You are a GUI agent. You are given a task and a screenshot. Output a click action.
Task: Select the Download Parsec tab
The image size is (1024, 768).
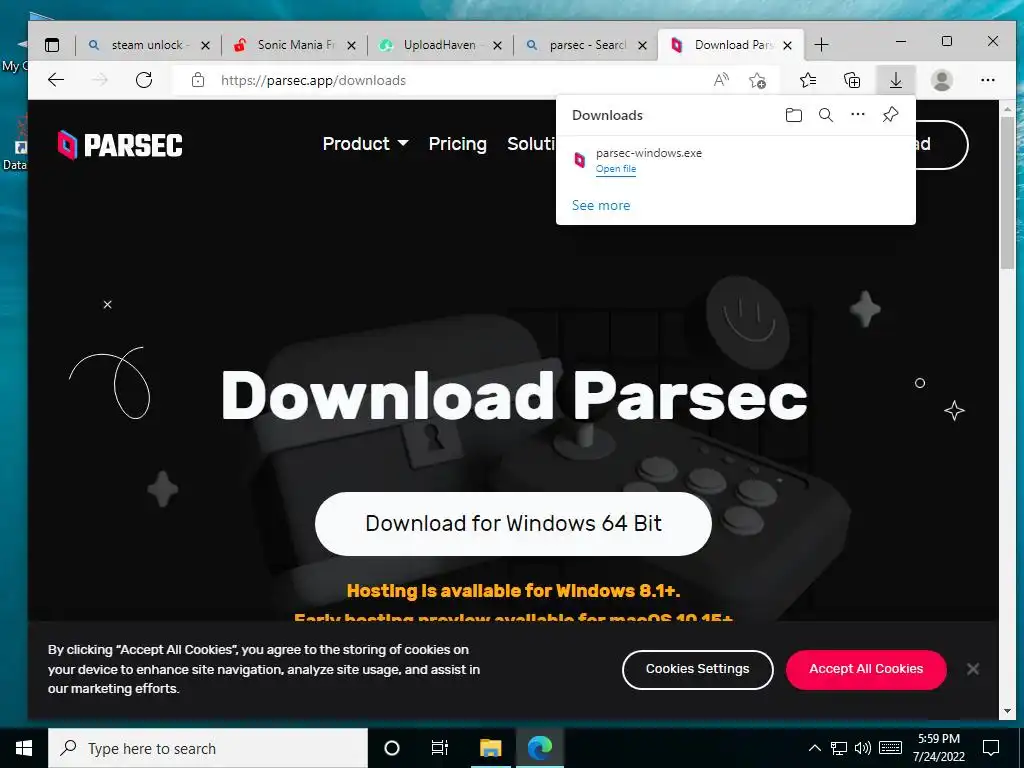tap(731, 45)
